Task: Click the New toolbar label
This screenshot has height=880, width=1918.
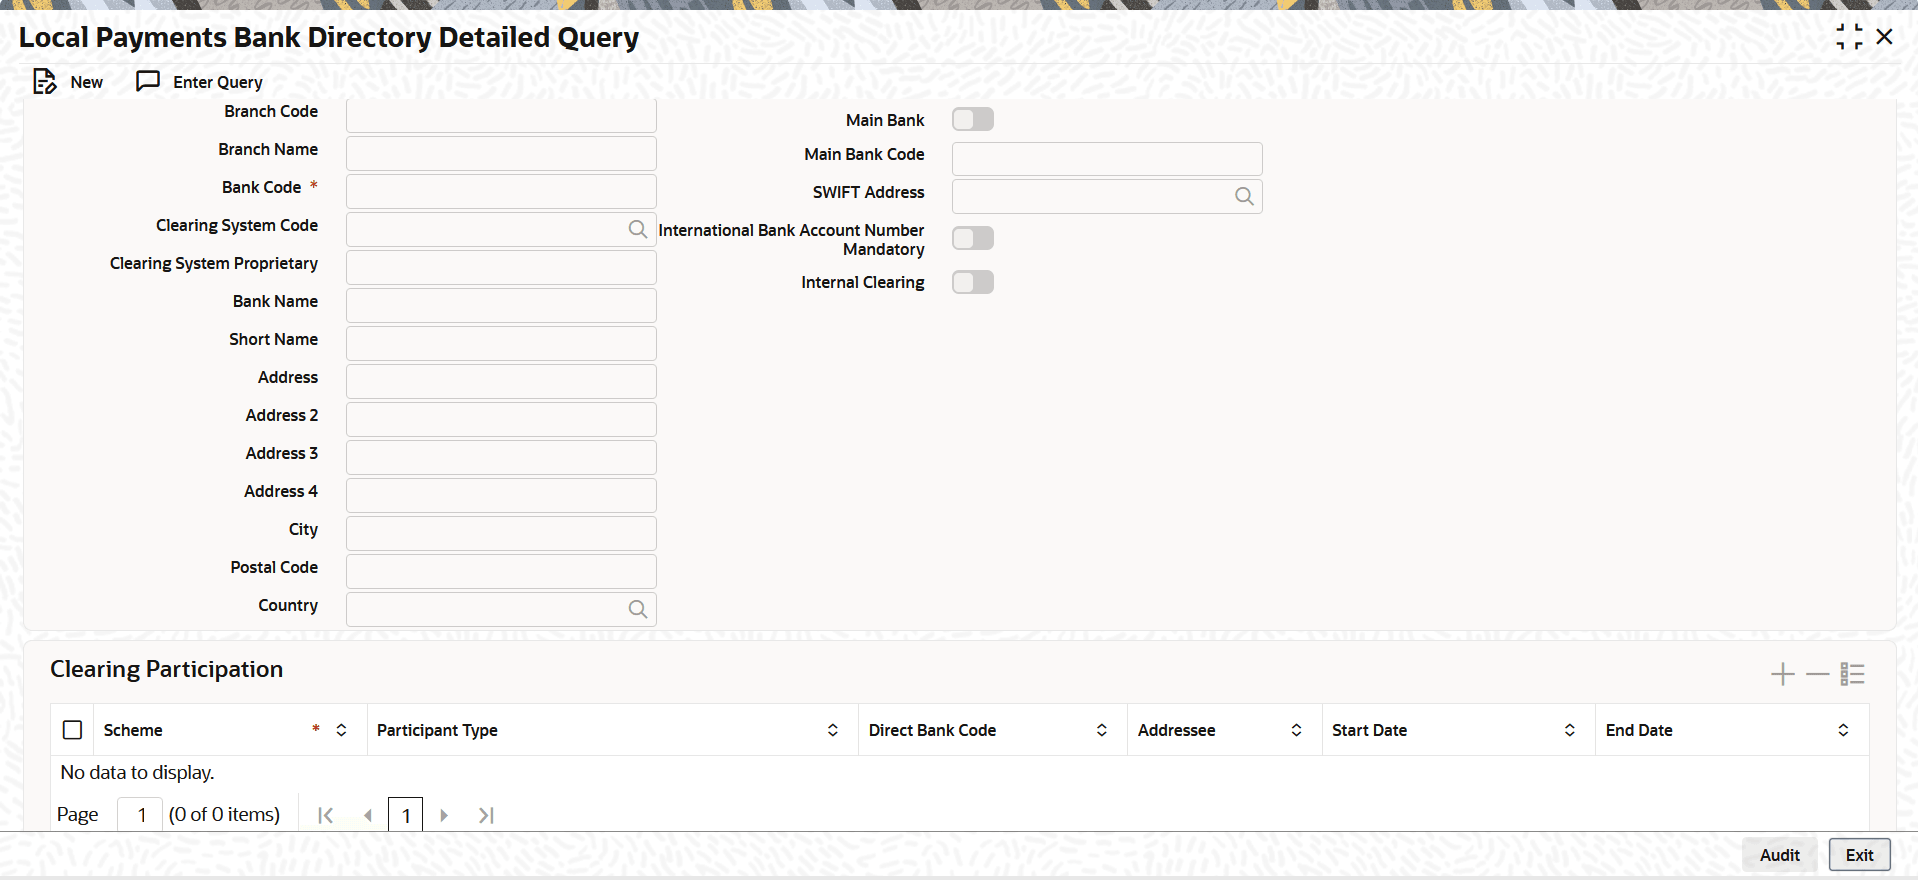Action: point(87,82)
